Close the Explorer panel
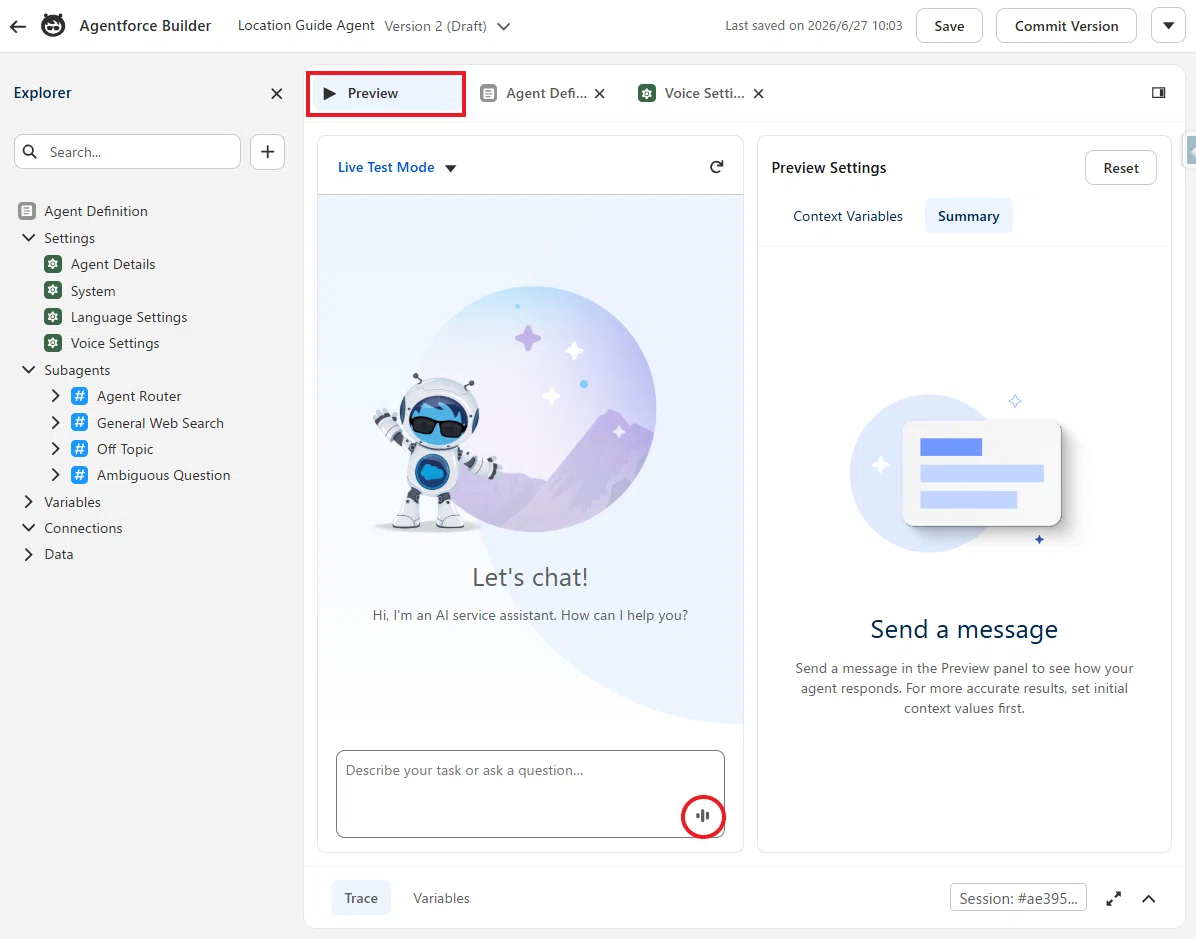Screen dimensions: 1196x939 pyautogui.click(x=277, y=93)
